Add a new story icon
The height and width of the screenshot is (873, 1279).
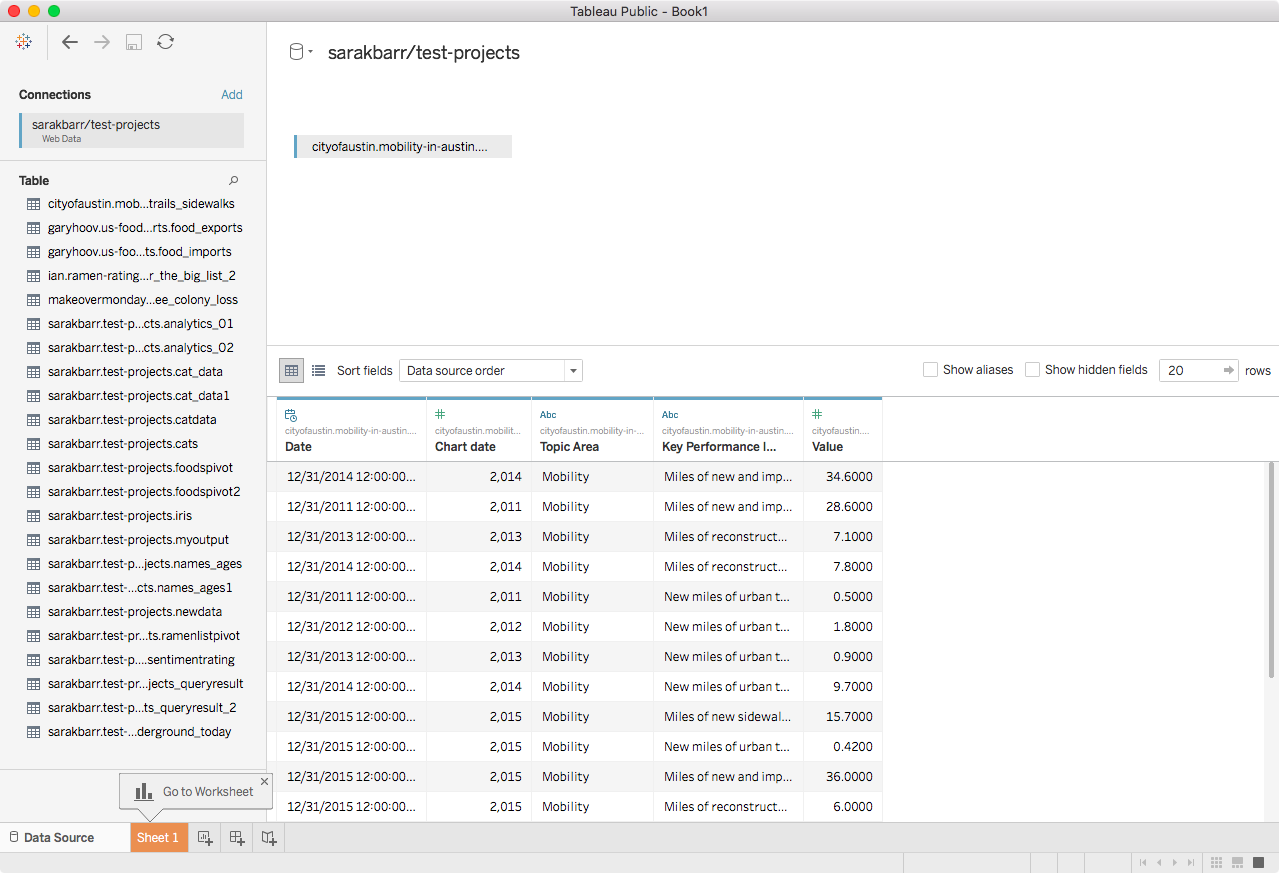pos(269,838)
